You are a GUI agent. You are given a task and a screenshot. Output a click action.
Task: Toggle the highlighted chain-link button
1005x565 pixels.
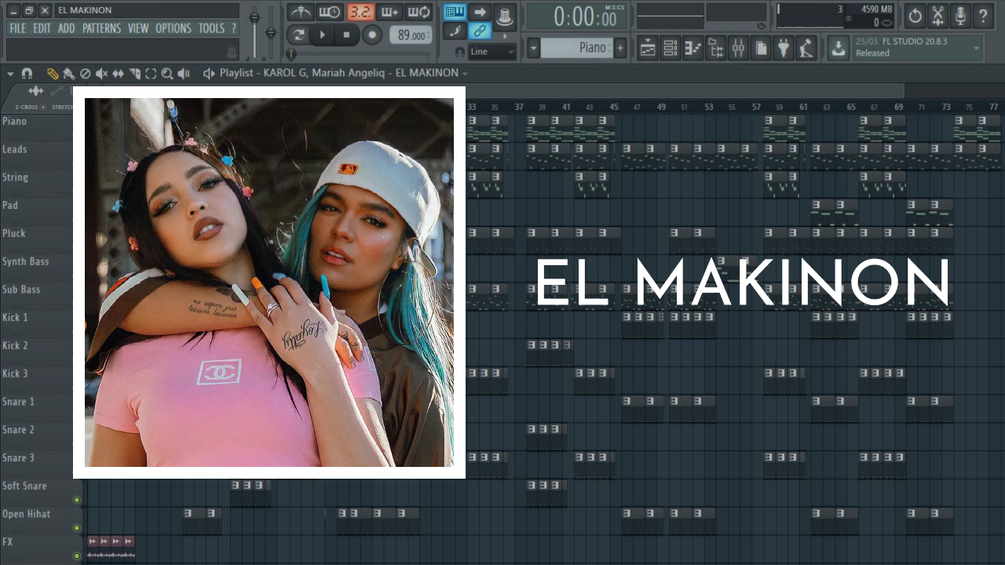[480, 31]
